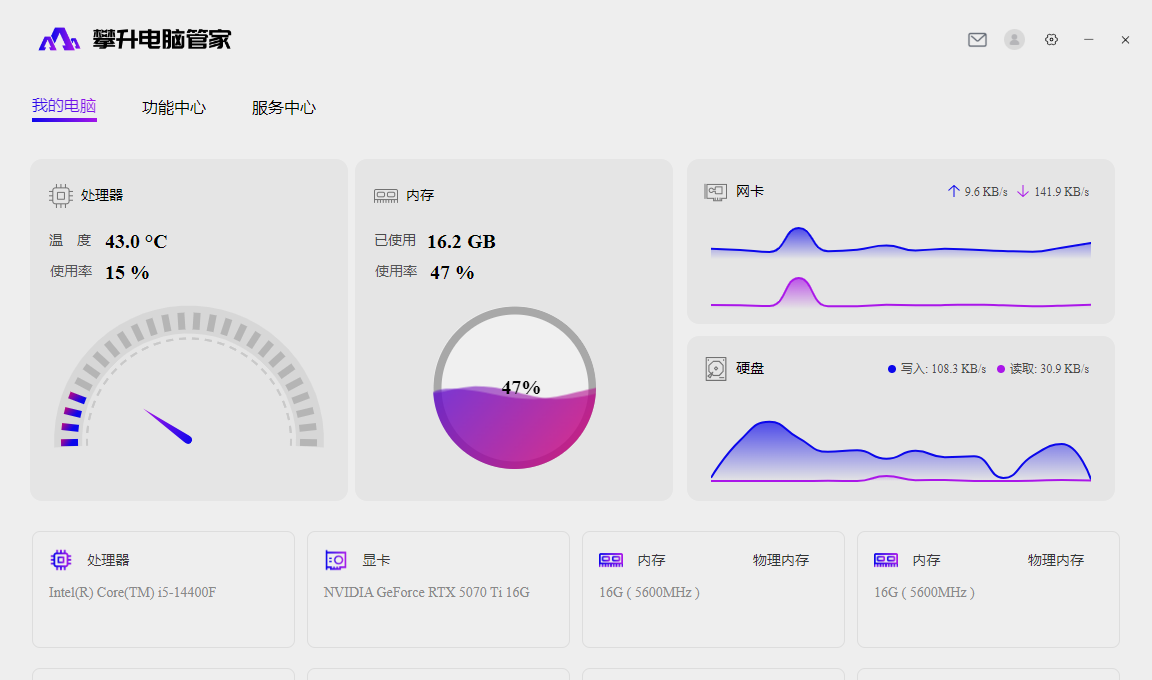Select the Intel Core i5-14400F processor card
This screenshot has width=1152, height=680.
click(x=163, y=589)
